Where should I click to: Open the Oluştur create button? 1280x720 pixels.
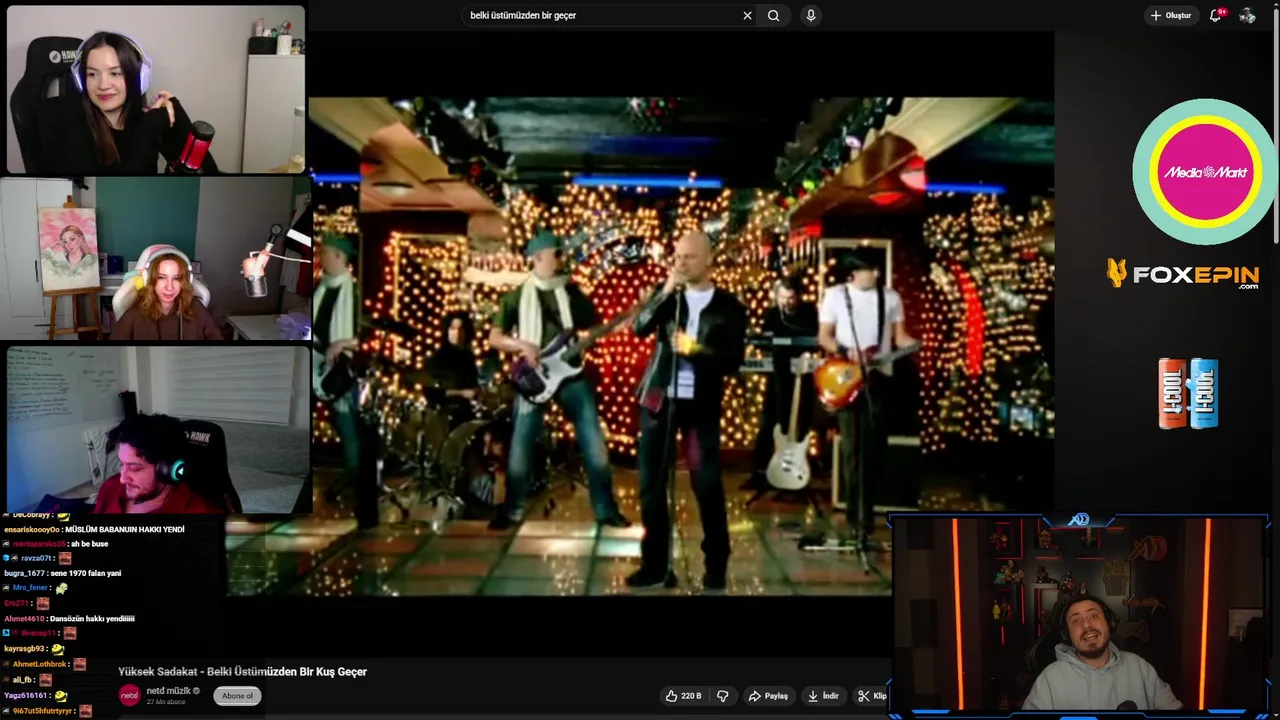(x=1171, y=15)
